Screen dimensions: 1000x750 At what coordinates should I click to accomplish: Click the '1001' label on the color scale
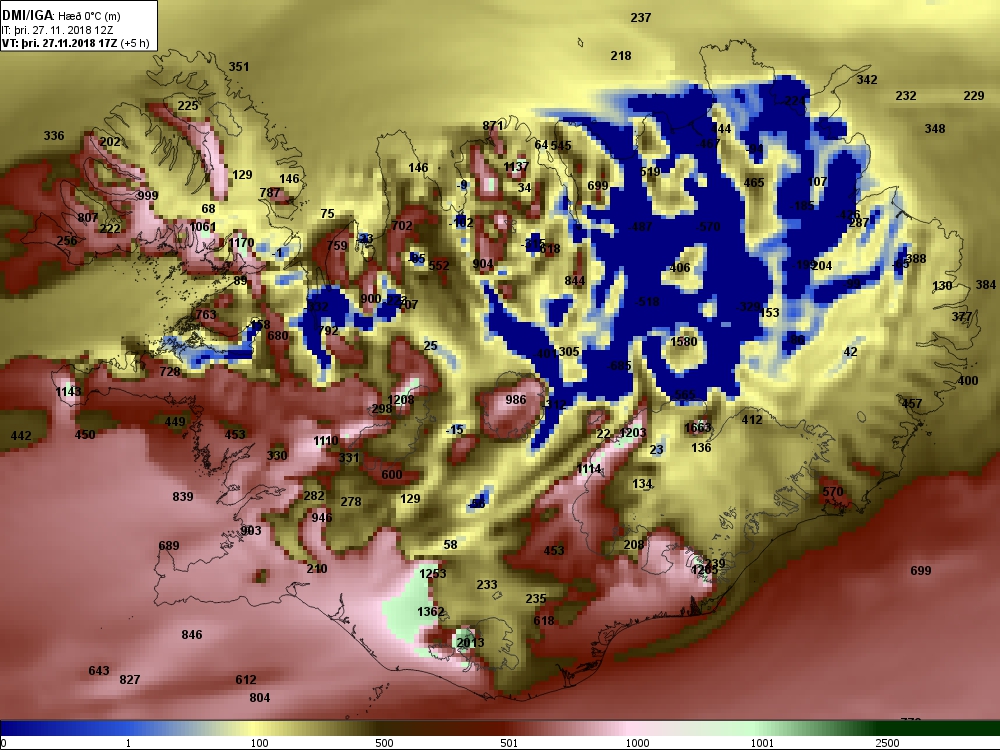(x=762, y=743)
